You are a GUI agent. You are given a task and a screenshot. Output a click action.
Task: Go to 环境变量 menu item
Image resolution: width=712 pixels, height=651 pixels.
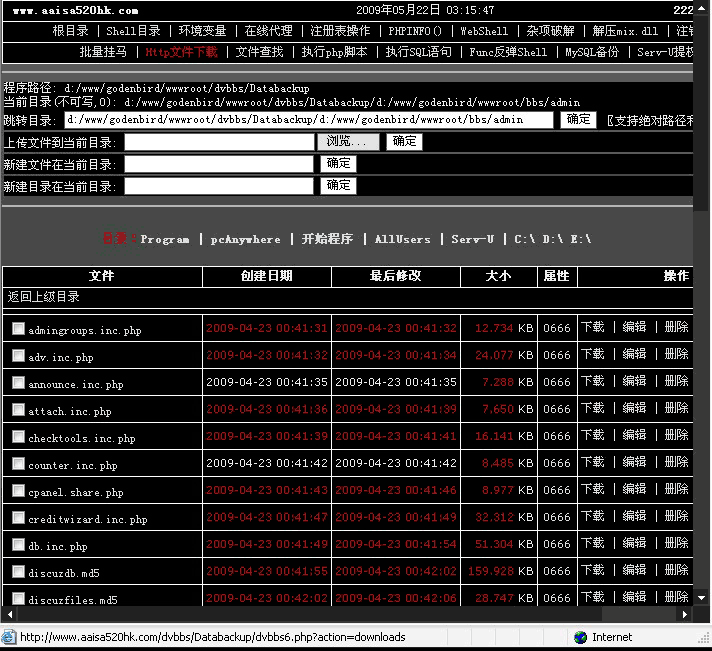tap(202, 31)
